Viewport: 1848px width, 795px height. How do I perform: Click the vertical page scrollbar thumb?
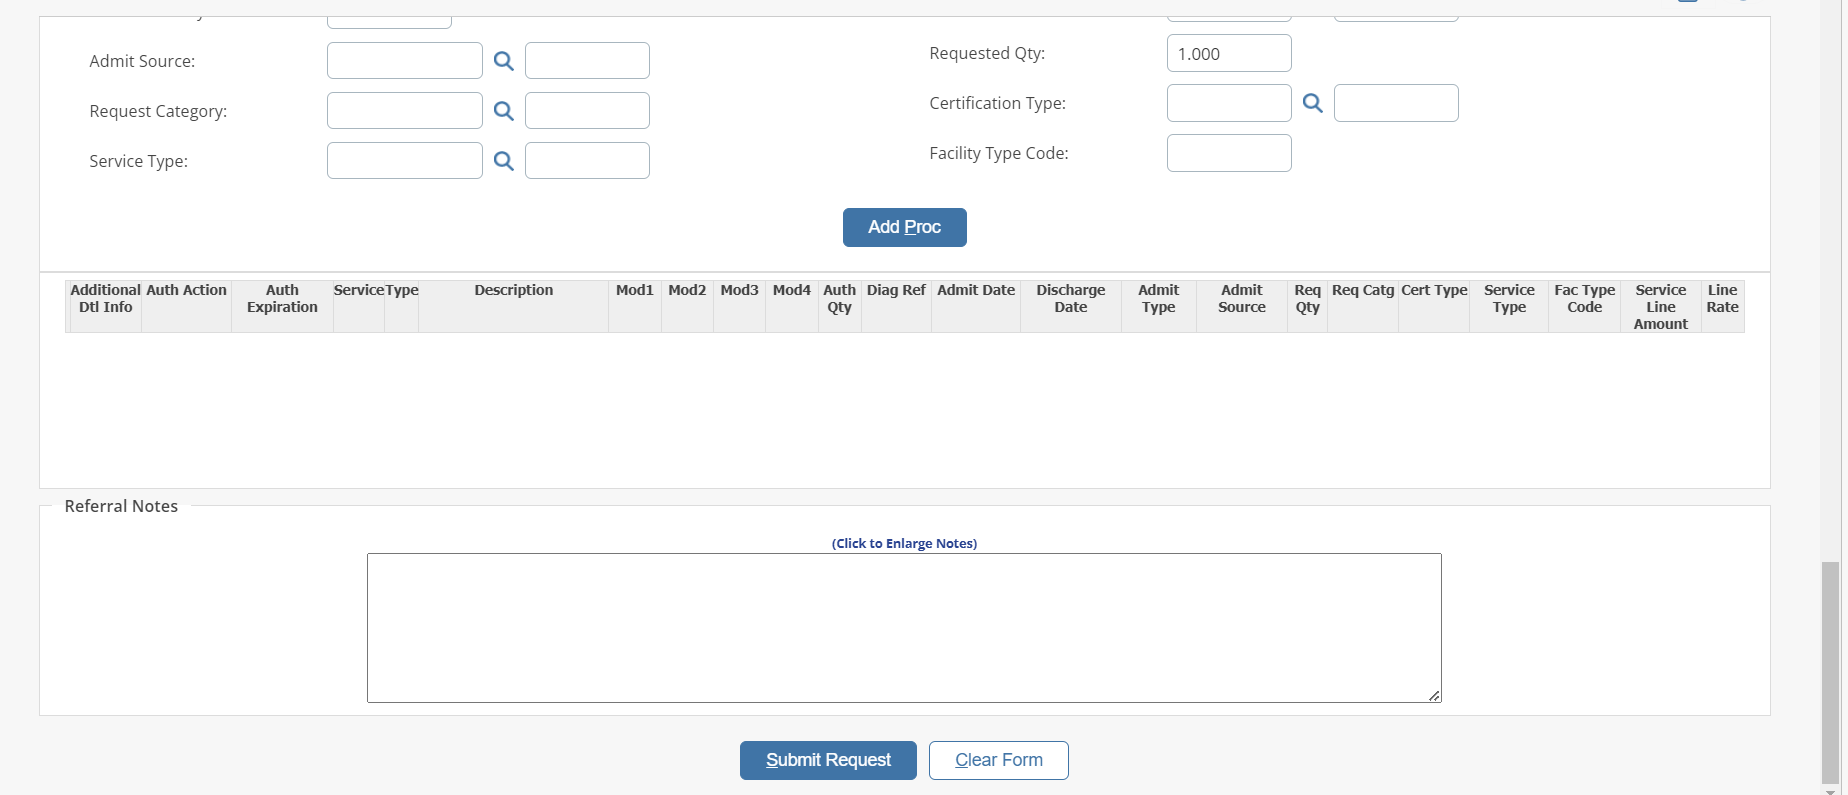click(1830, 670)
